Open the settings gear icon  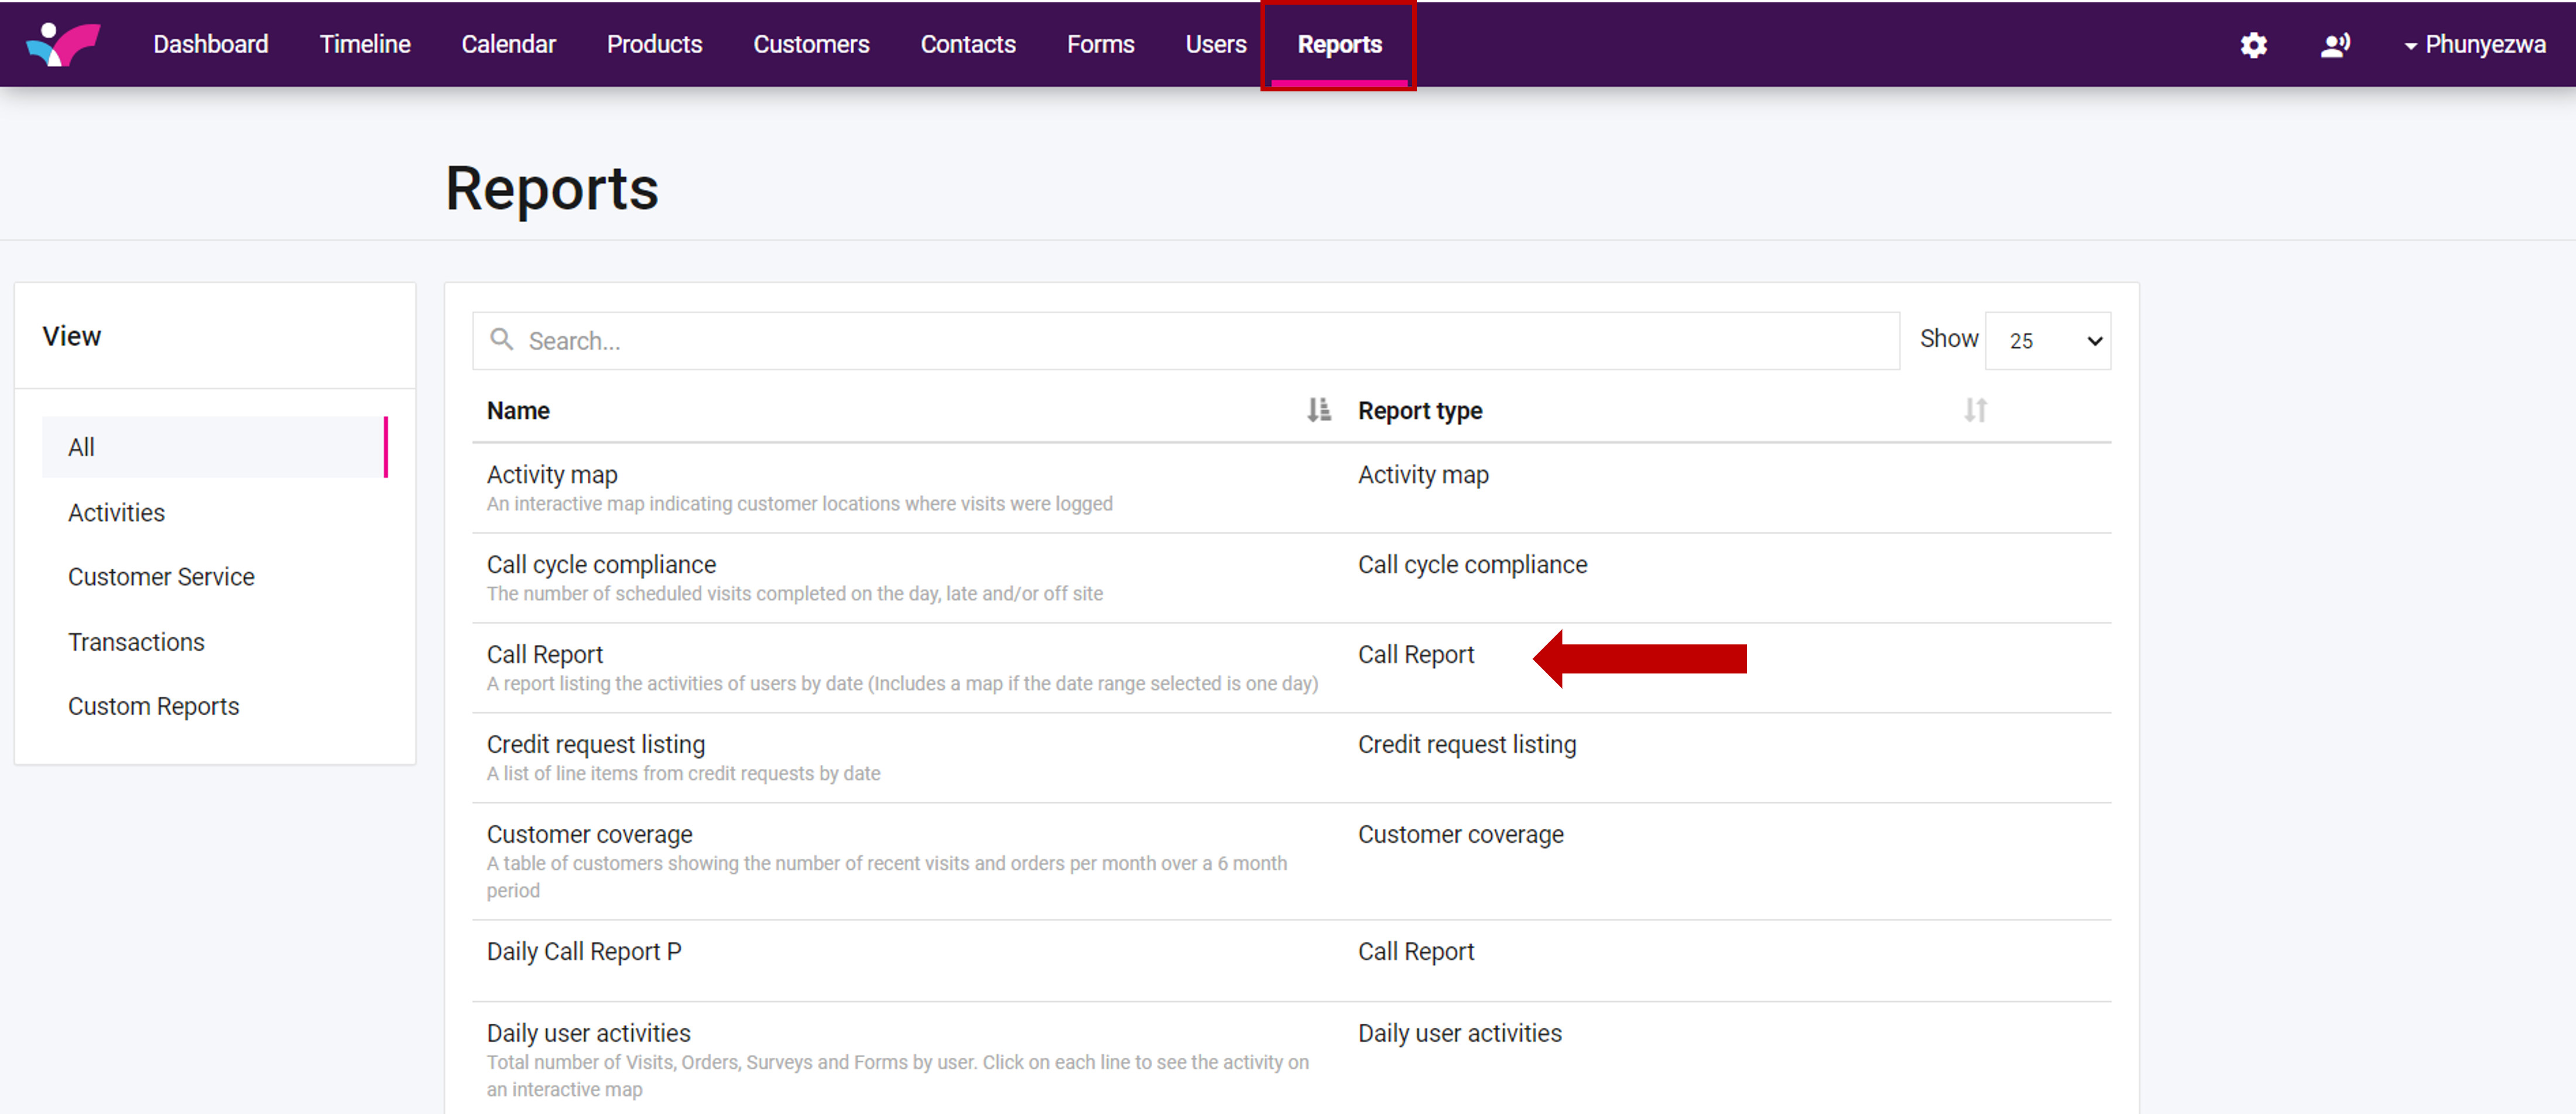pyautogui.click(x=2253, y=45)
